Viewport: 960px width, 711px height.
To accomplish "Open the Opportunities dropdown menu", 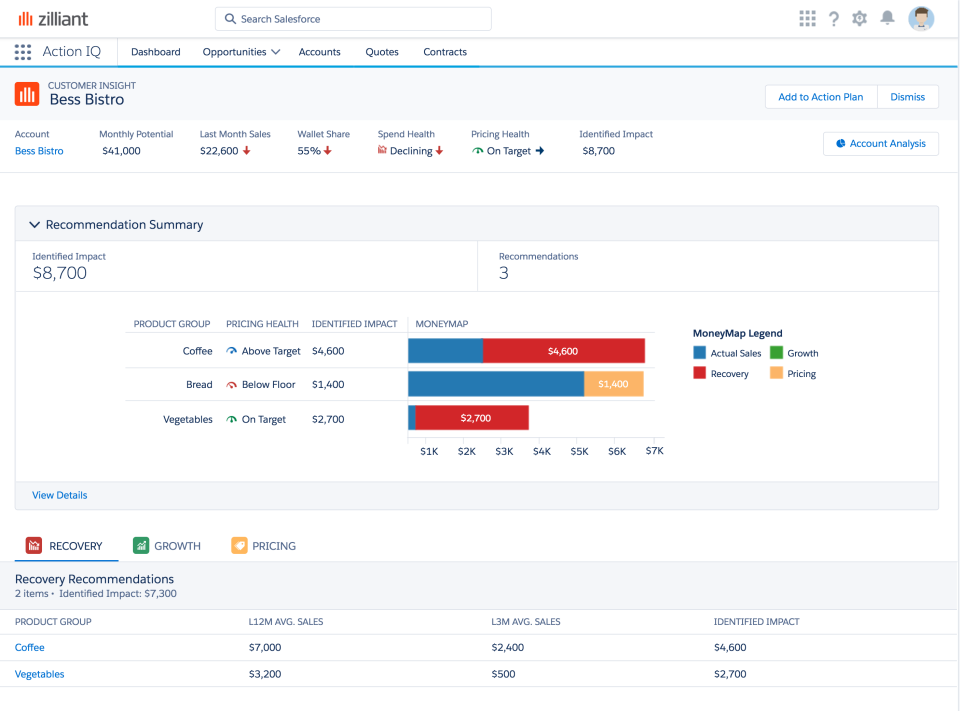I will point(240,51).
